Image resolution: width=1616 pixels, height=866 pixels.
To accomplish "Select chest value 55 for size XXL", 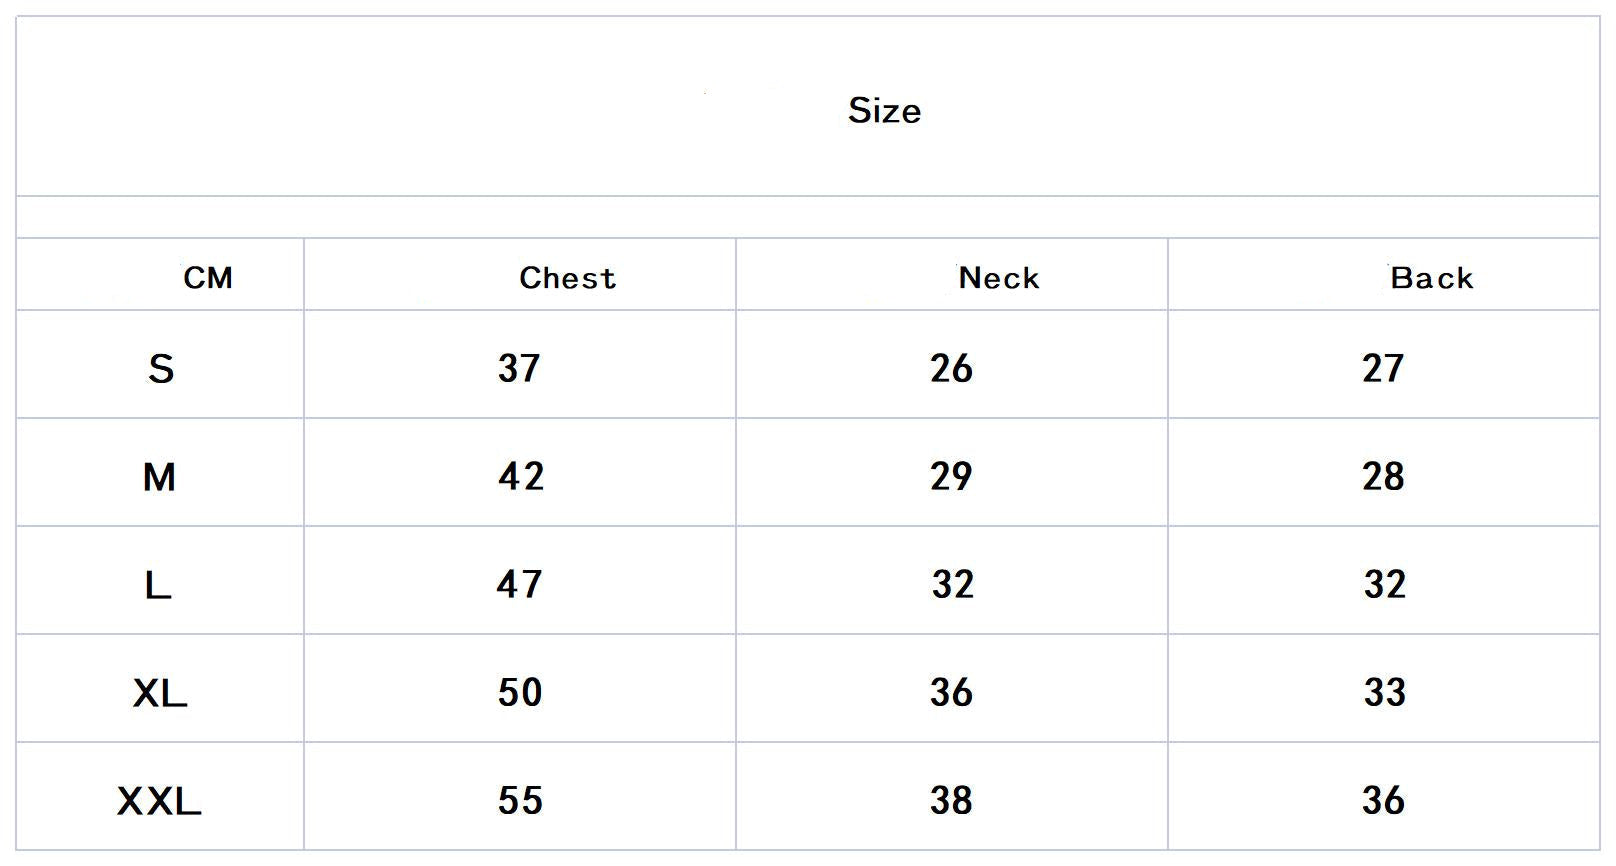I will pyautogui.click(x=520, y=800).
